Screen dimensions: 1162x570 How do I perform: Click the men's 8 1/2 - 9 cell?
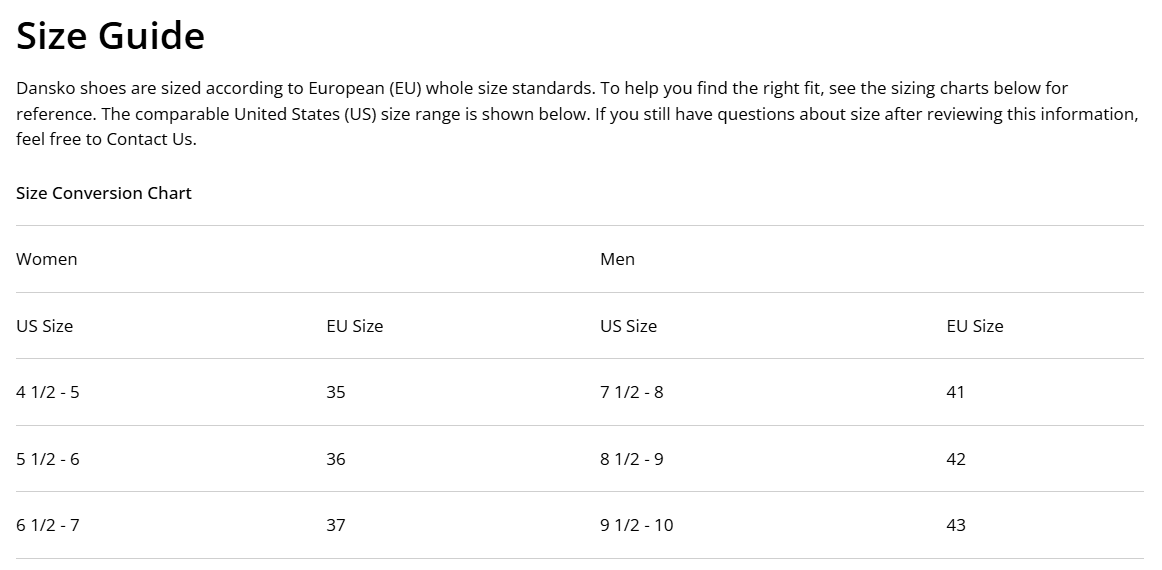632,459
